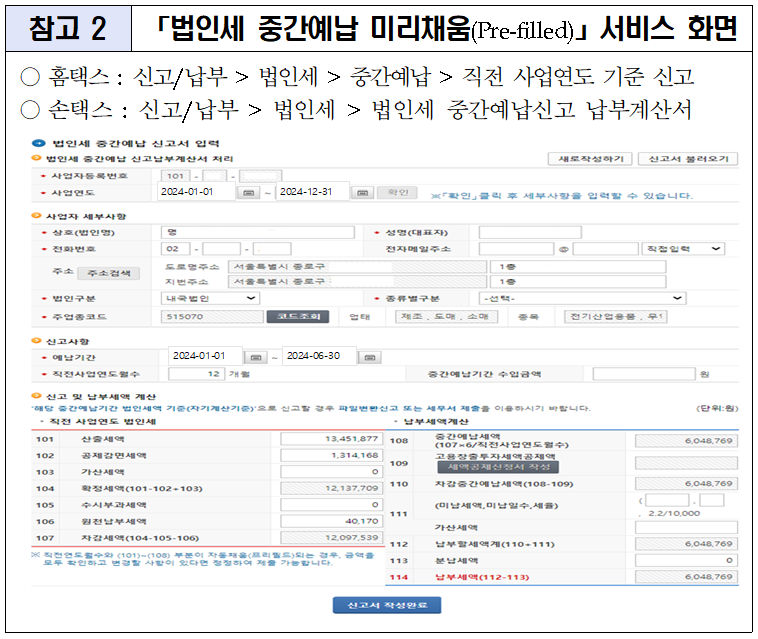Click the 코드조회 lookup button

point(296,317)
